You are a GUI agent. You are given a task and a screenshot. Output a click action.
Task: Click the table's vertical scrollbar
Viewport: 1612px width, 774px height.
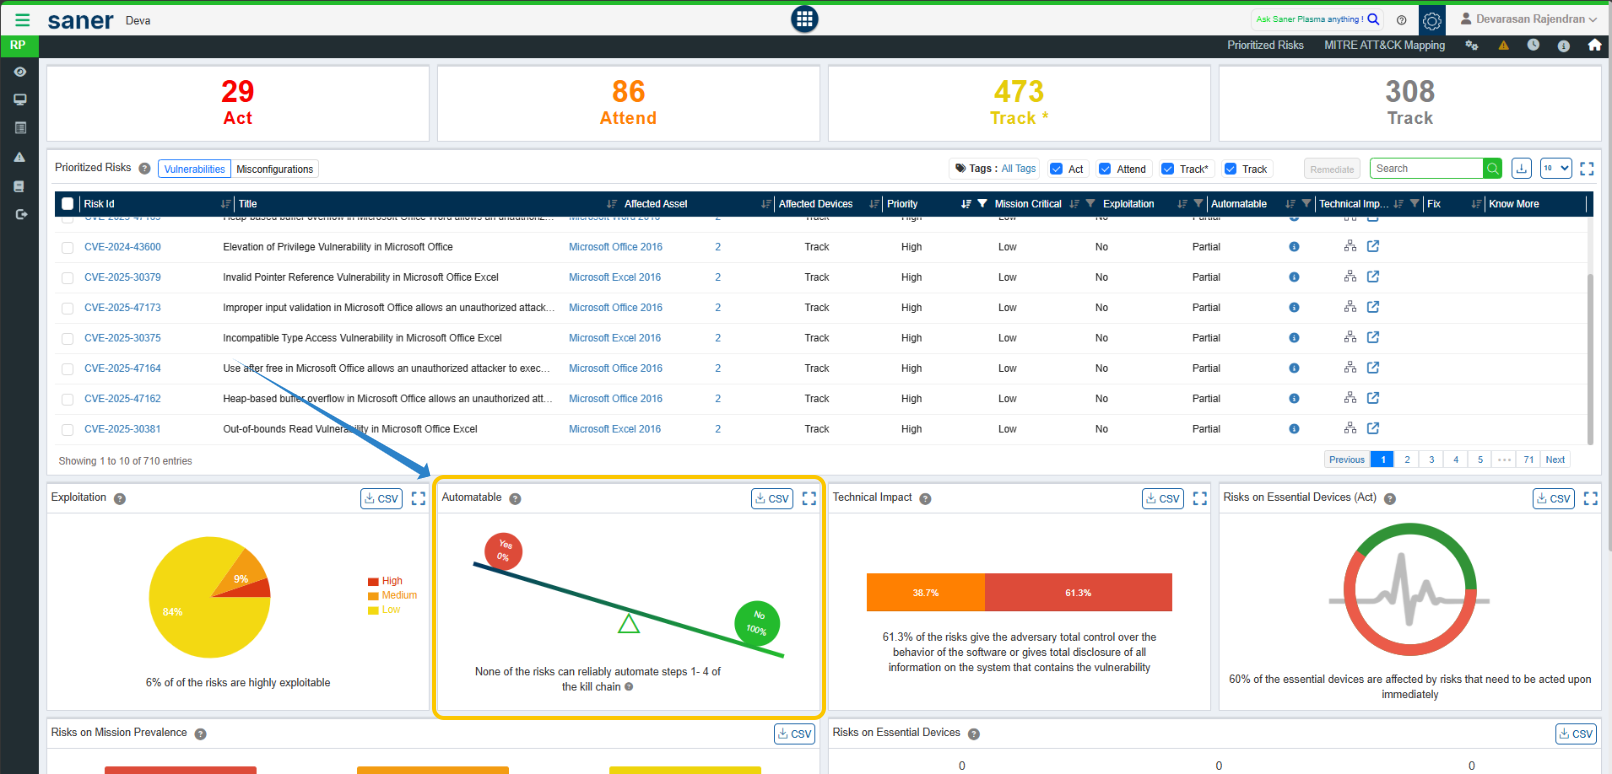tap(1590, 358)
